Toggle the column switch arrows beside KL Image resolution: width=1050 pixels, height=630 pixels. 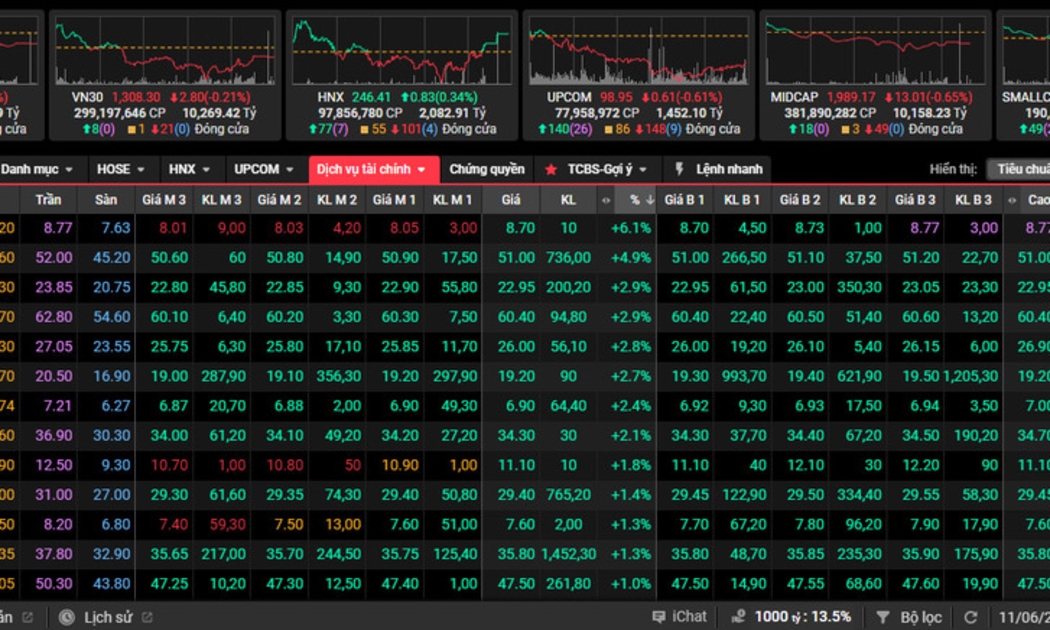coord(604,200)
